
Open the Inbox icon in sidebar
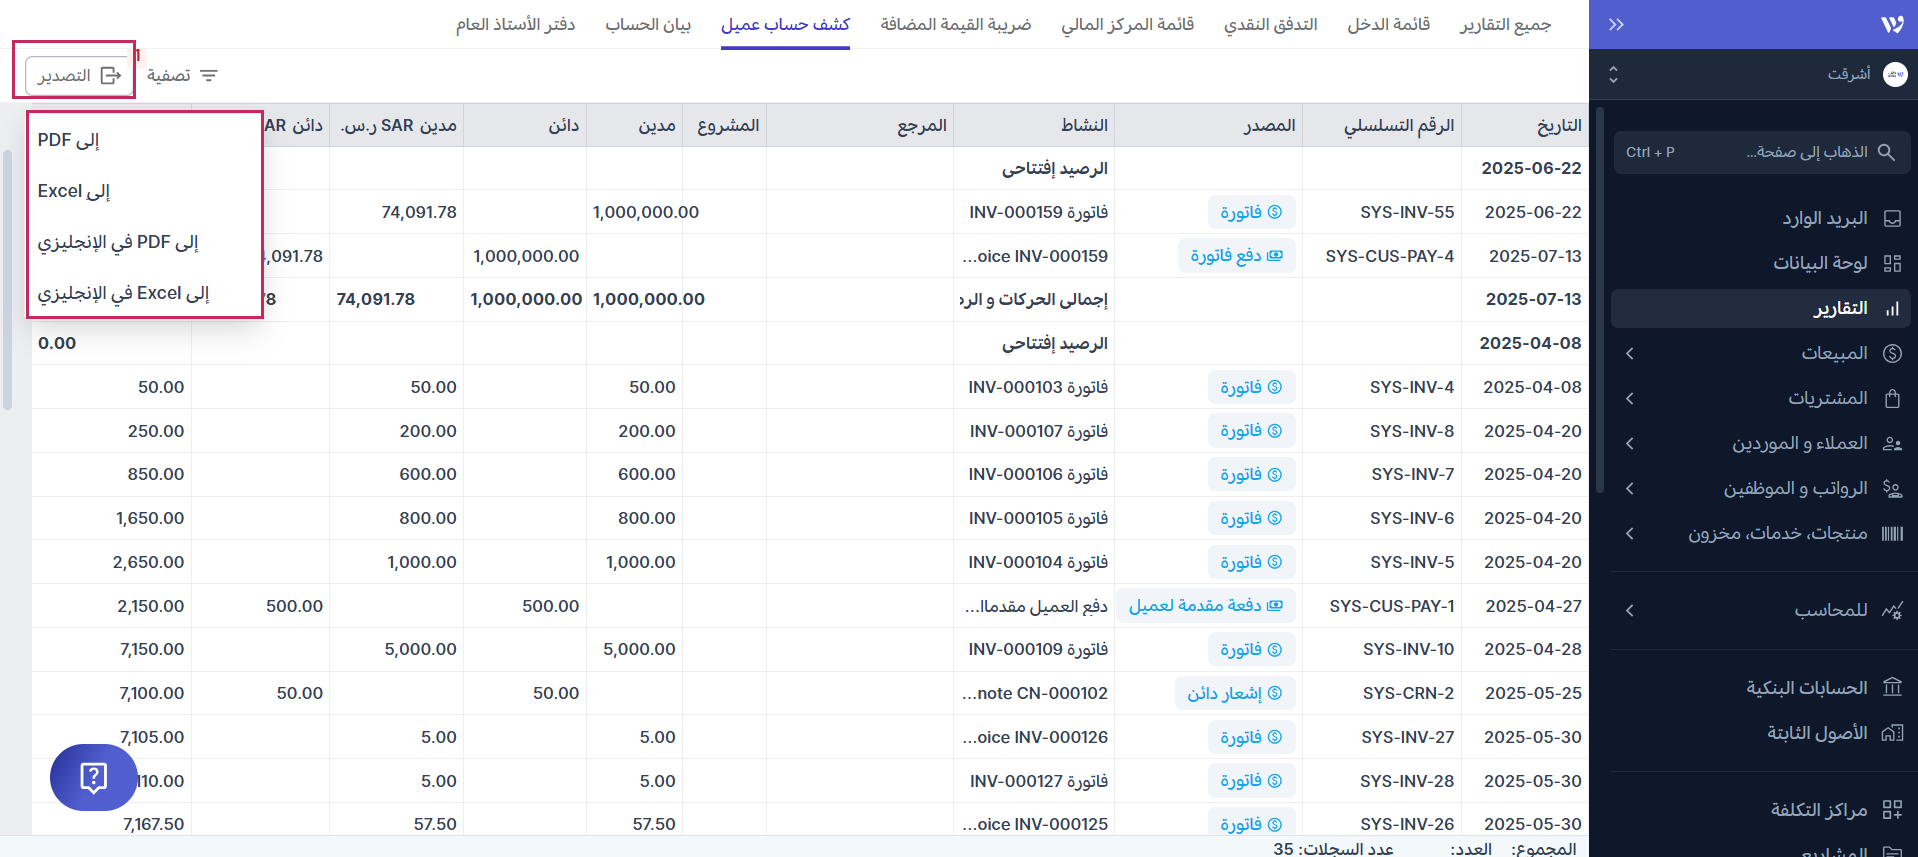[1891, 219]
